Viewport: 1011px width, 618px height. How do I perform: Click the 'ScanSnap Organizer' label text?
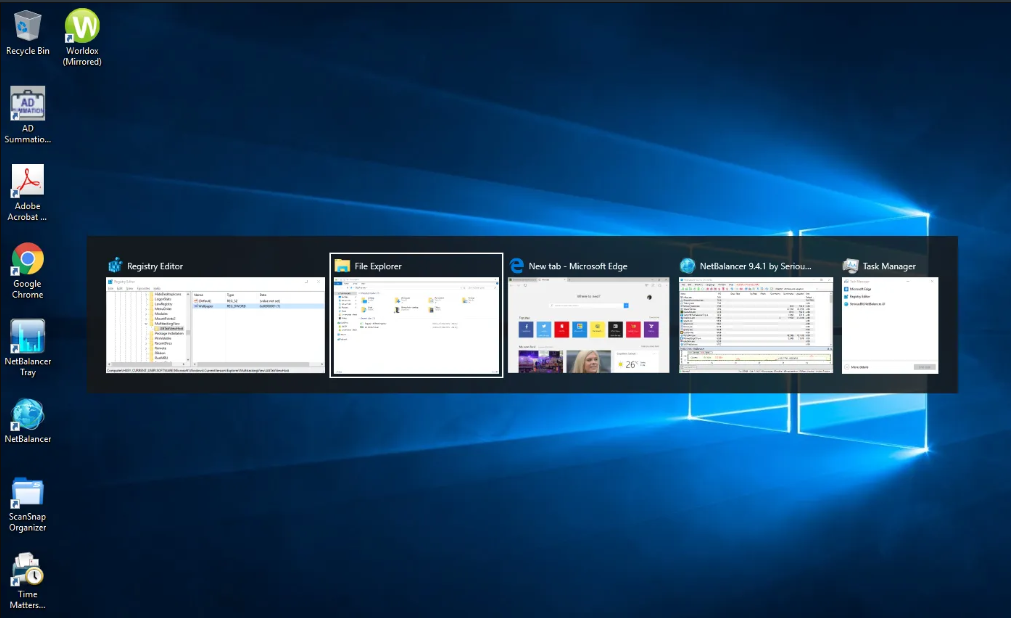point(28,522)
